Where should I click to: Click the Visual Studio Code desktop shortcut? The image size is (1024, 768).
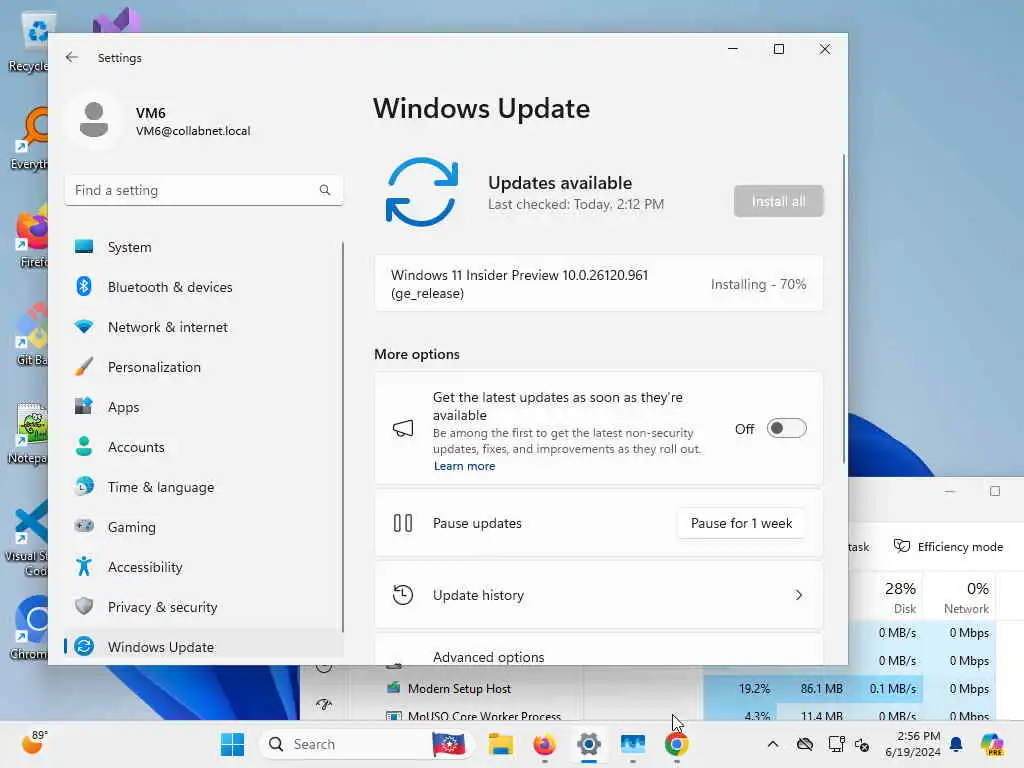click(26, 539)
